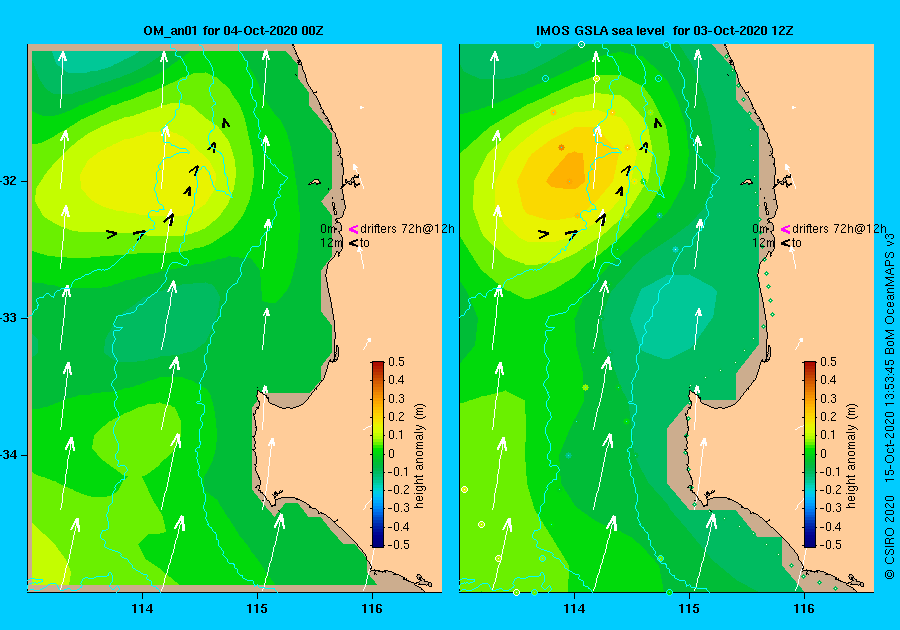Click the '0.5' tick on the IMOS GSLA colorbar
The image size is (900, 630).
click(x=829, y=362)
